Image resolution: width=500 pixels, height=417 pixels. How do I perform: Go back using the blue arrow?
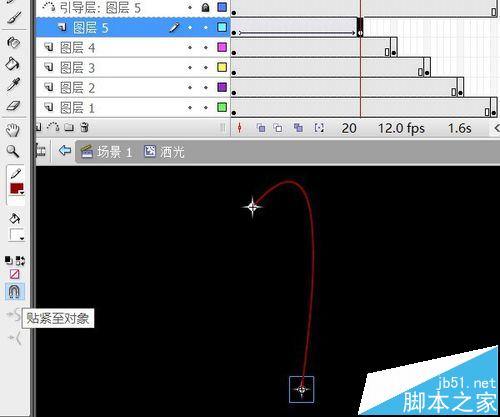pyautogui.click(x=65, y=151)
